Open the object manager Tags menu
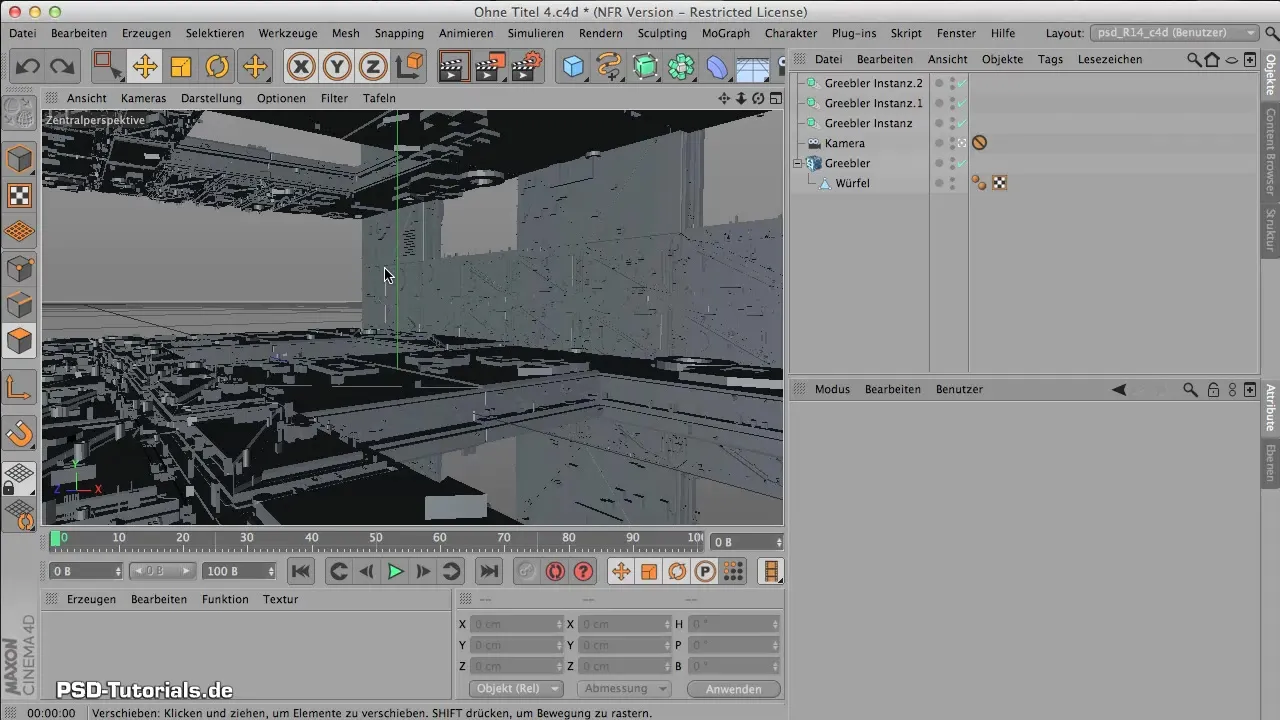This screenshot has width=1280, height=720. pos(1050,59)
